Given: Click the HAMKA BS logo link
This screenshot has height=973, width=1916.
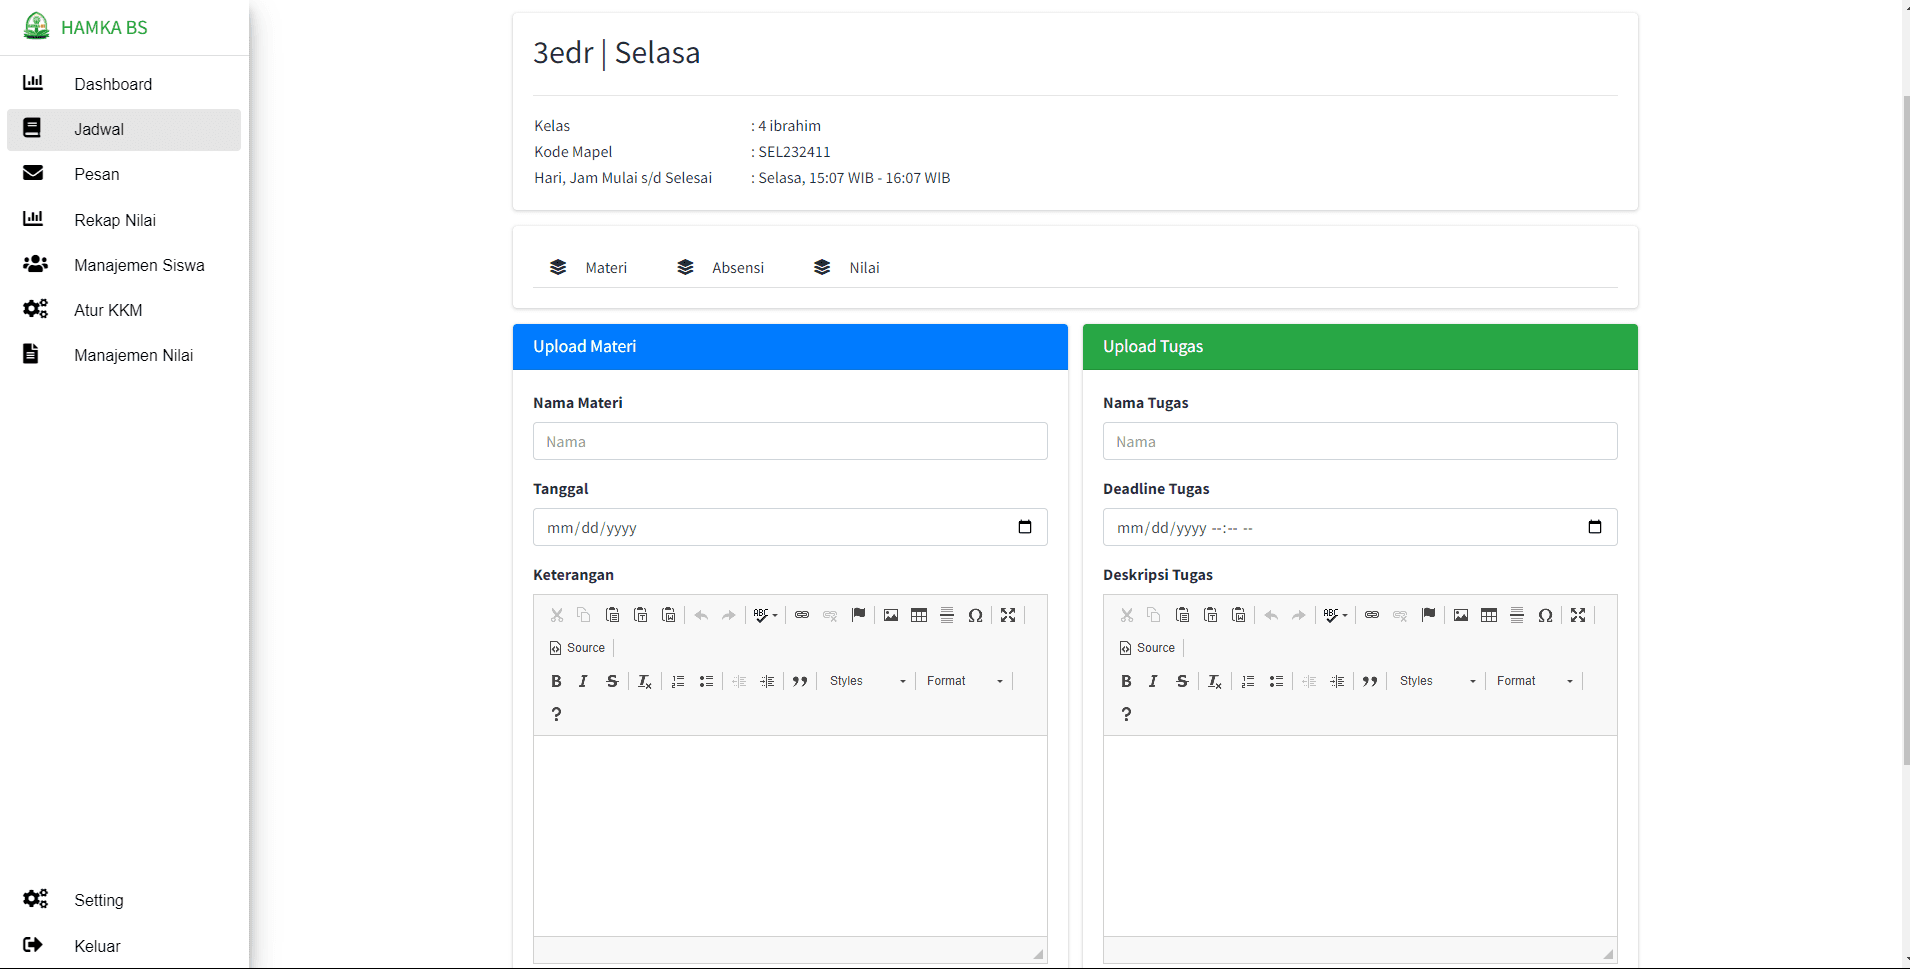Looking at the screenshot, I should pyautogui.click(x=86, y=27).
